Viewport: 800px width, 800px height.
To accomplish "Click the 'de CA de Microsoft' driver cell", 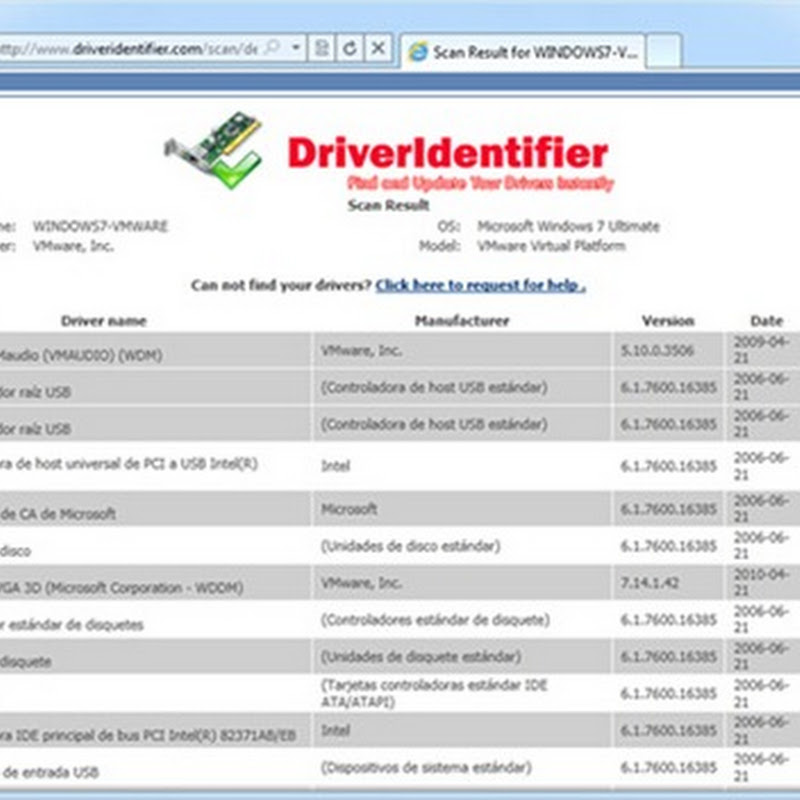I will [155, 509].
